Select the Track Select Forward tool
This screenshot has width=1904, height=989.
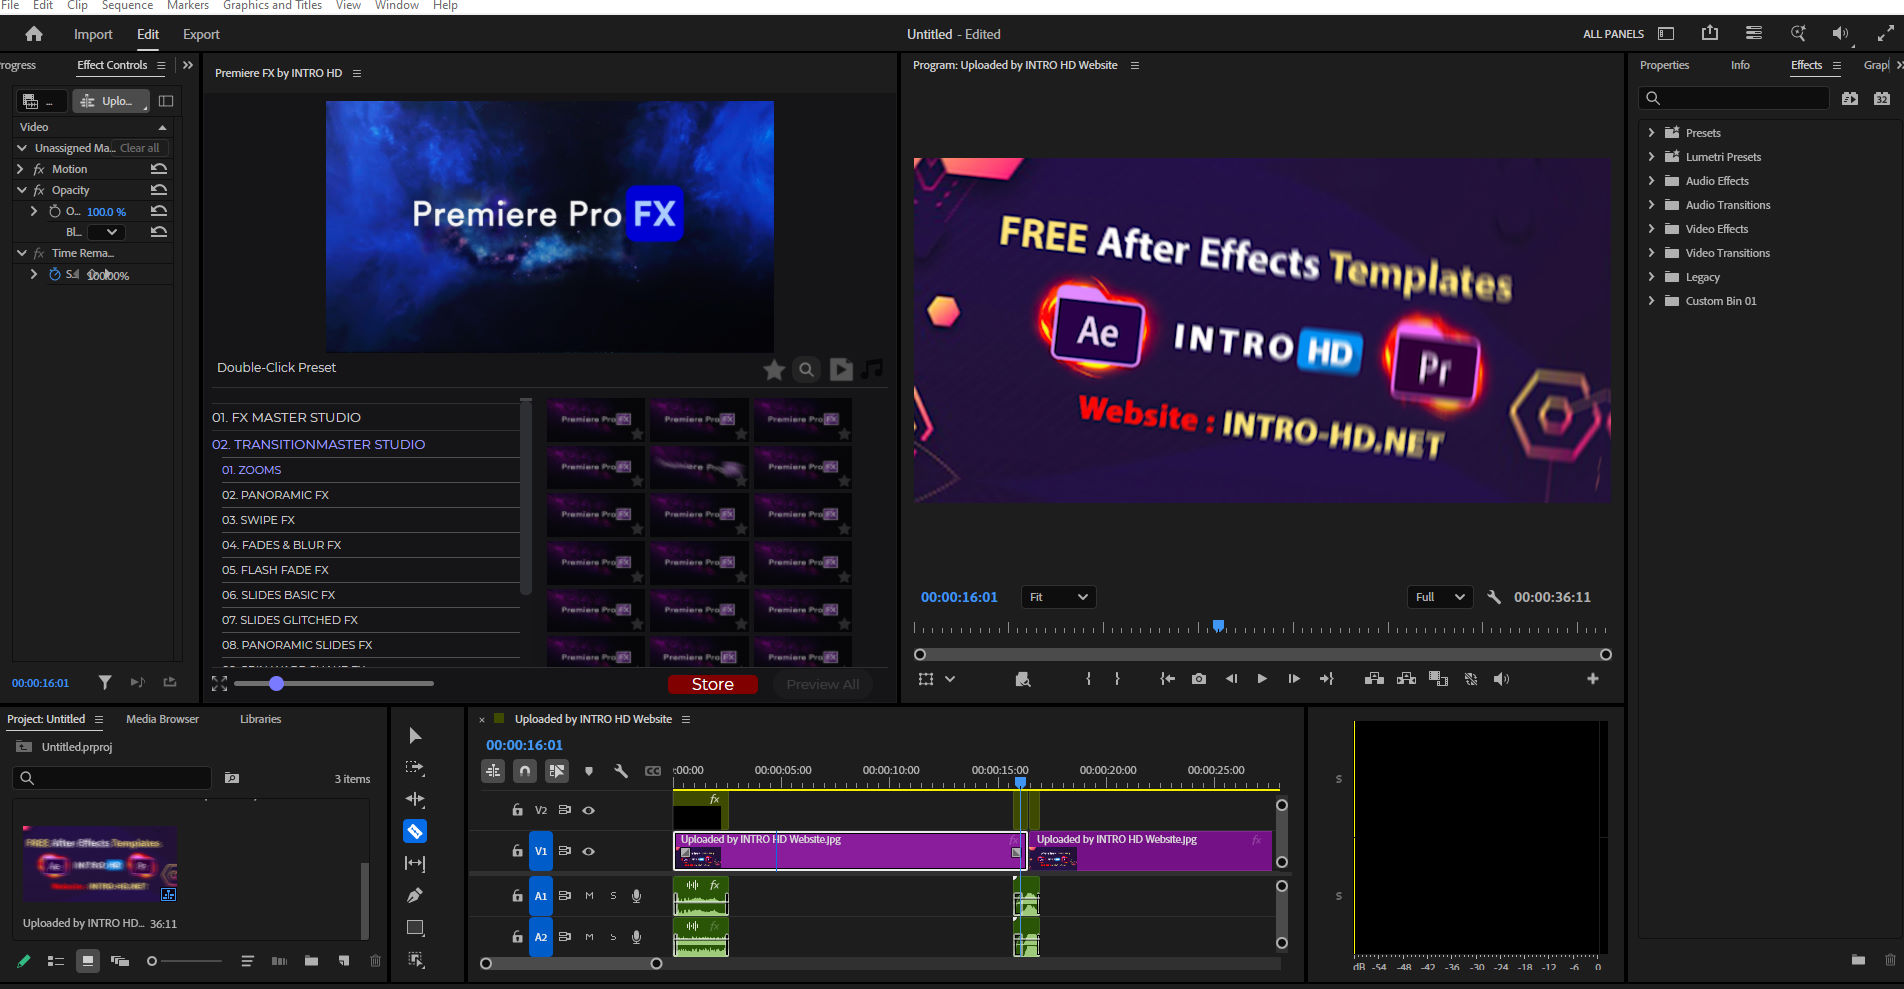pos(415,768)
